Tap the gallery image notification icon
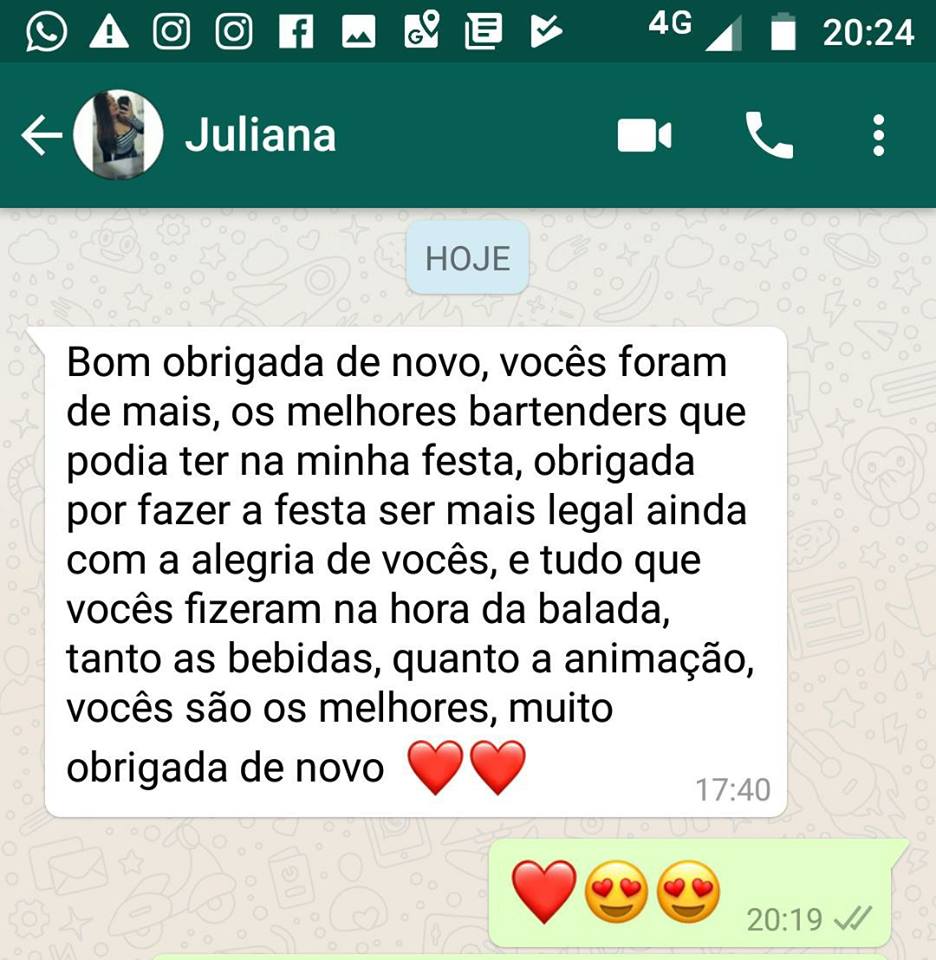 359,31
